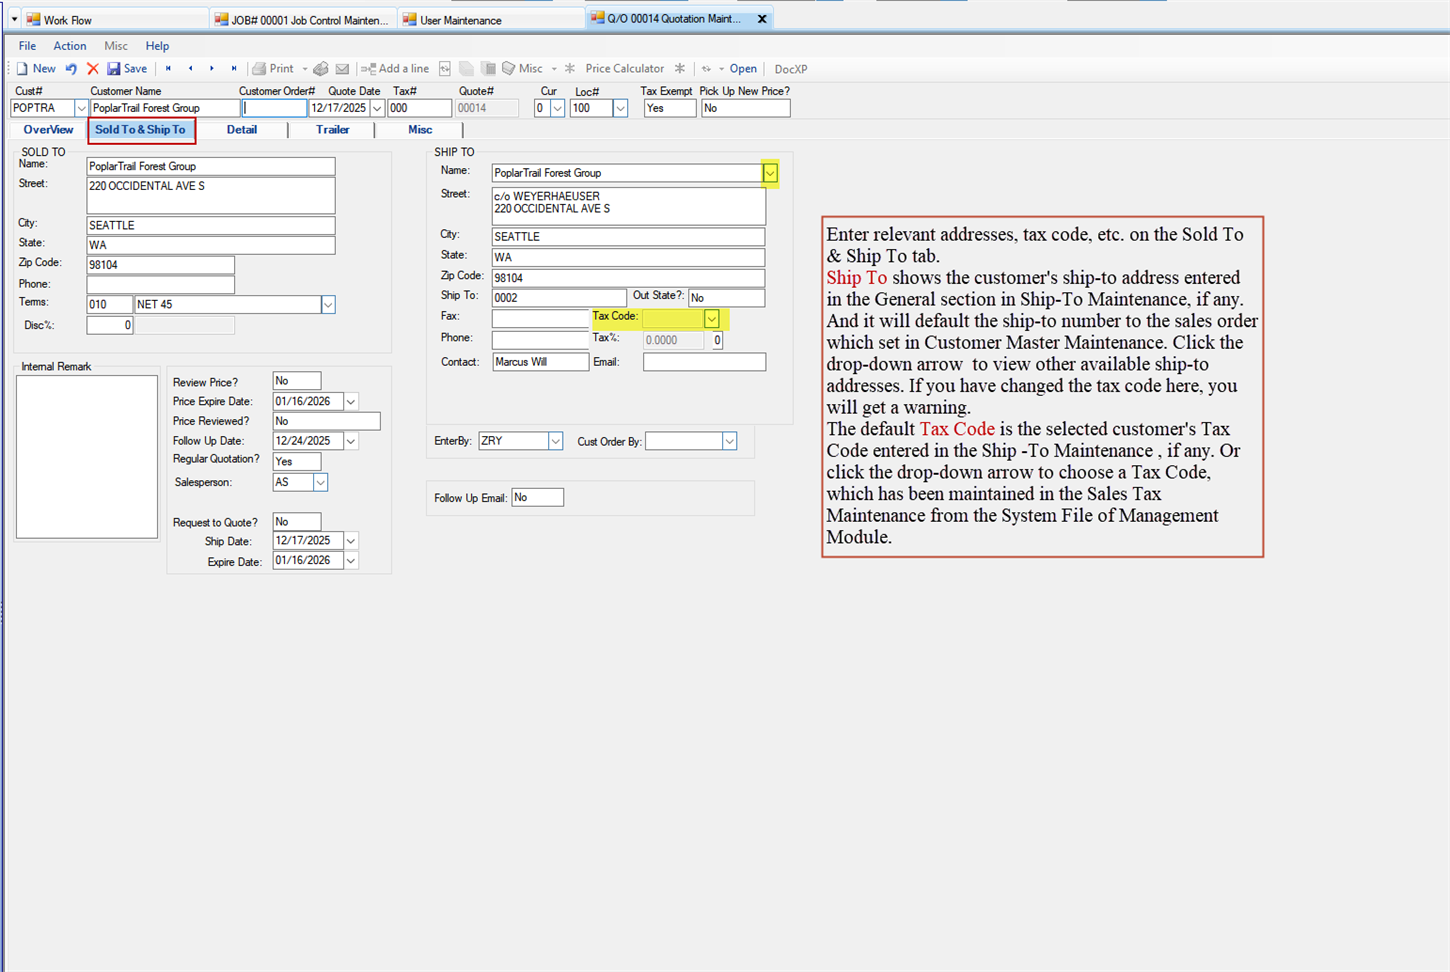This screenshot has width=1450, height=972.
Task: Expand the Ship To Name dropdown
Action: 769,173
